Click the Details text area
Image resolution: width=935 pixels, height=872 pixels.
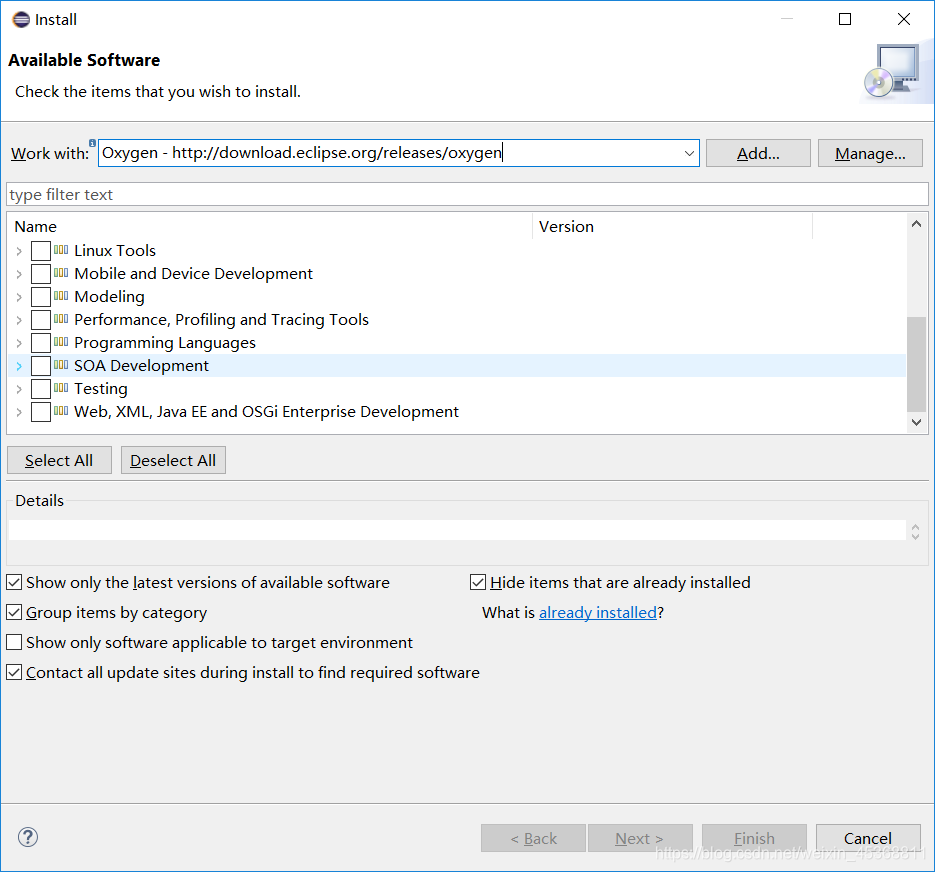tap(457, 530)
